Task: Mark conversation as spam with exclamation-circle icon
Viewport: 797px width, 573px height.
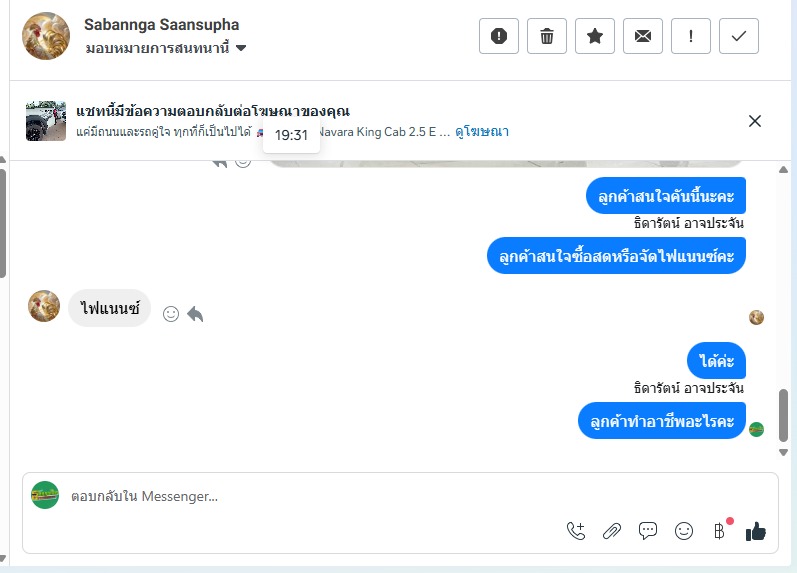Action: 499,36
